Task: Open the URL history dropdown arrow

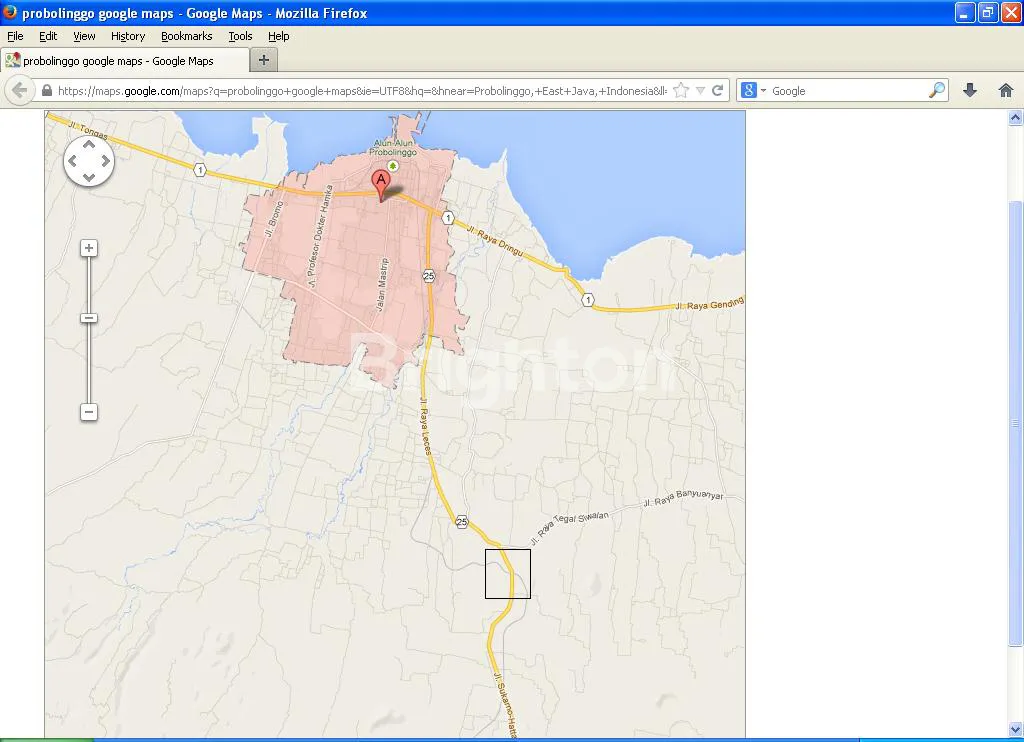Action: pos(700,90)
